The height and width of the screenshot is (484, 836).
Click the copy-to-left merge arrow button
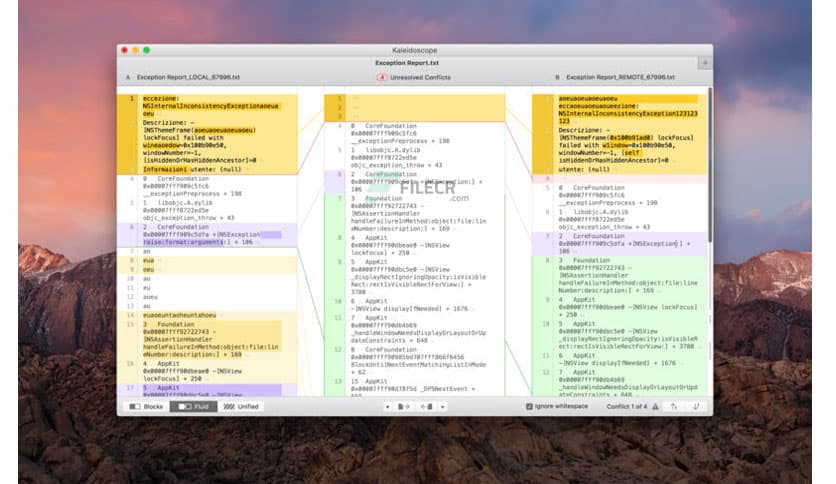(427, 407)
